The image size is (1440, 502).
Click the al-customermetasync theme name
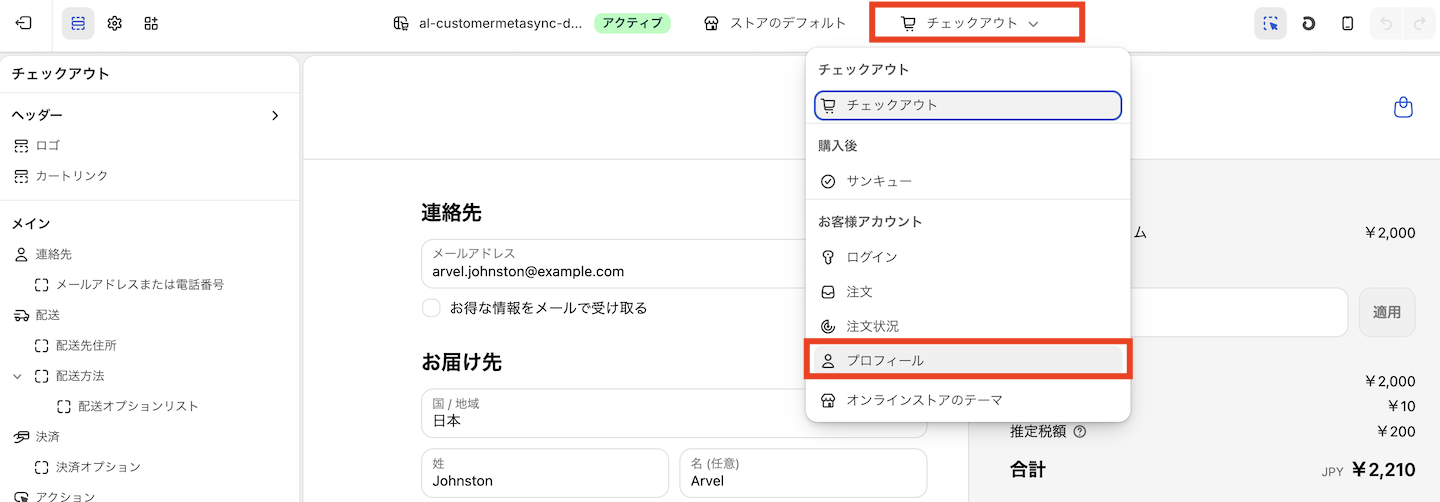(x=501, y=23)
